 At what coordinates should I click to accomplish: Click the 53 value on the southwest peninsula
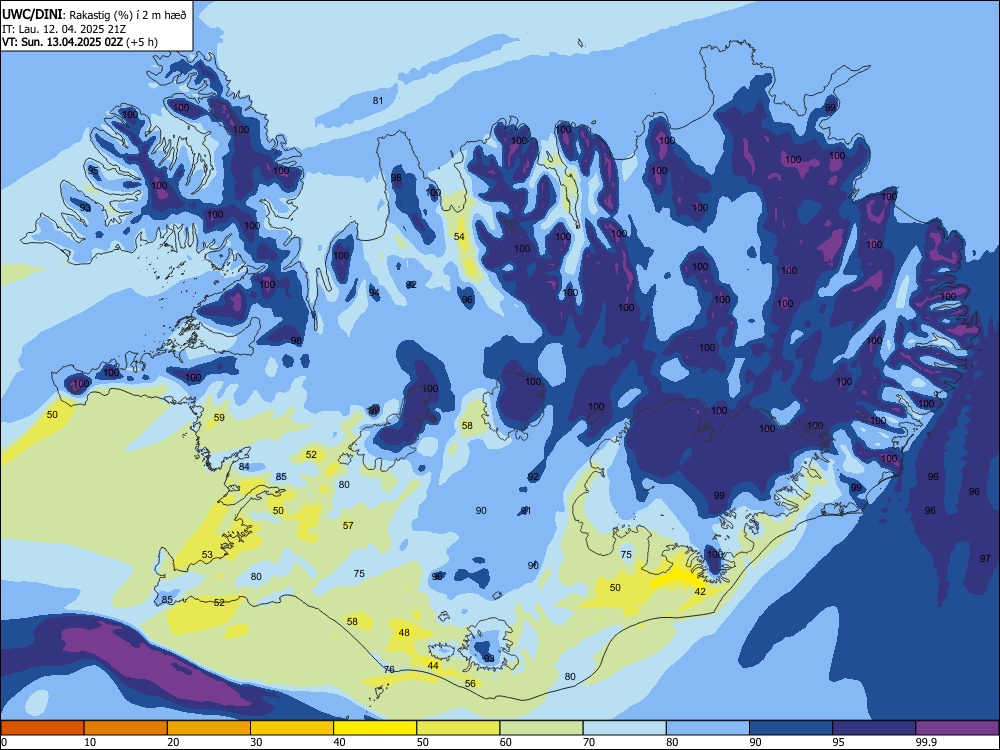pyautogui.click(x=207, y=554)
